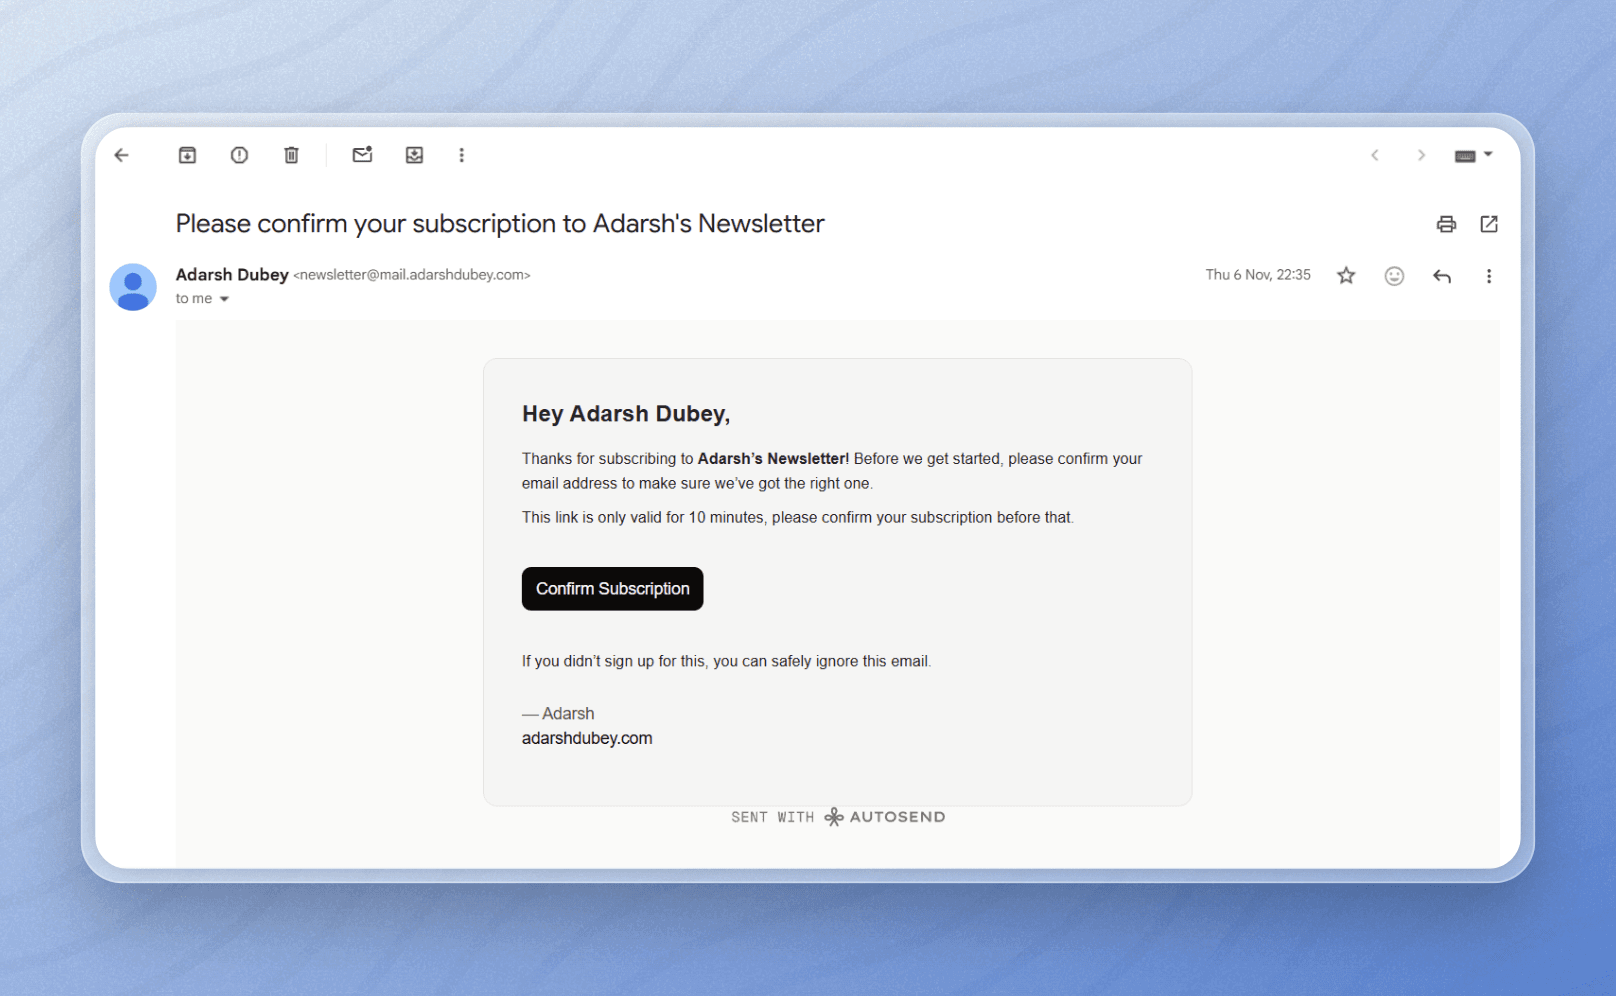Star the message from Adarsh Dubey
Screen dimensions: 1616x996
(1346, 276)
